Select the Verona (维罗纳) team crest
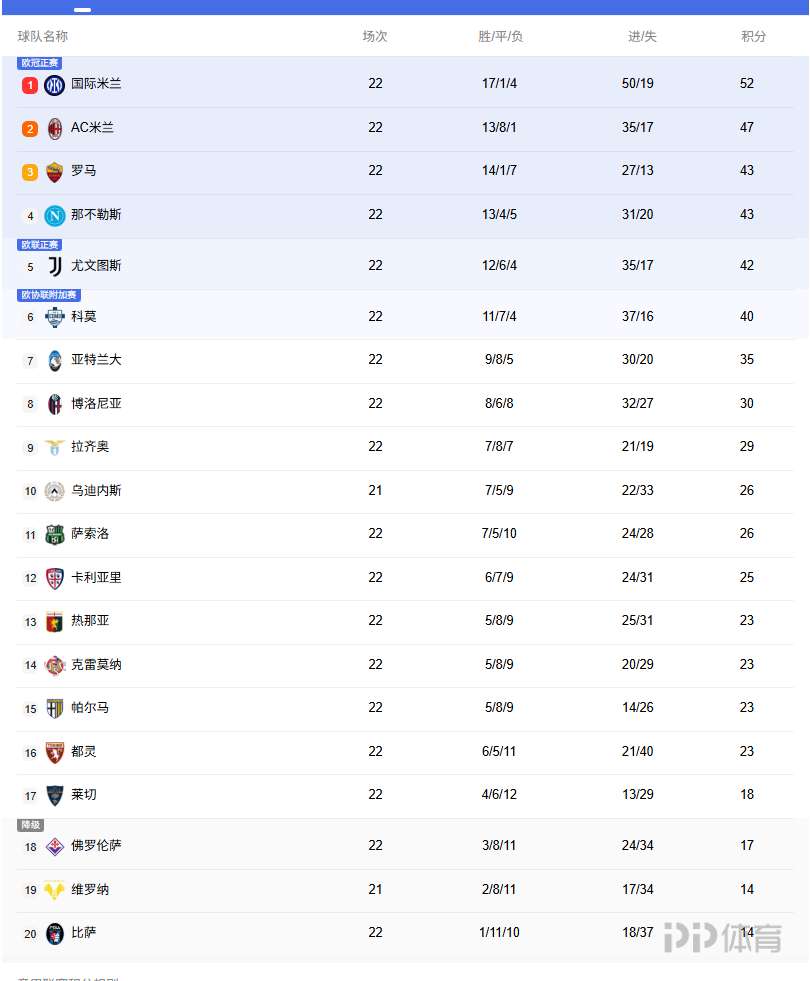The image size is (810, 981). tap(54, 890)
